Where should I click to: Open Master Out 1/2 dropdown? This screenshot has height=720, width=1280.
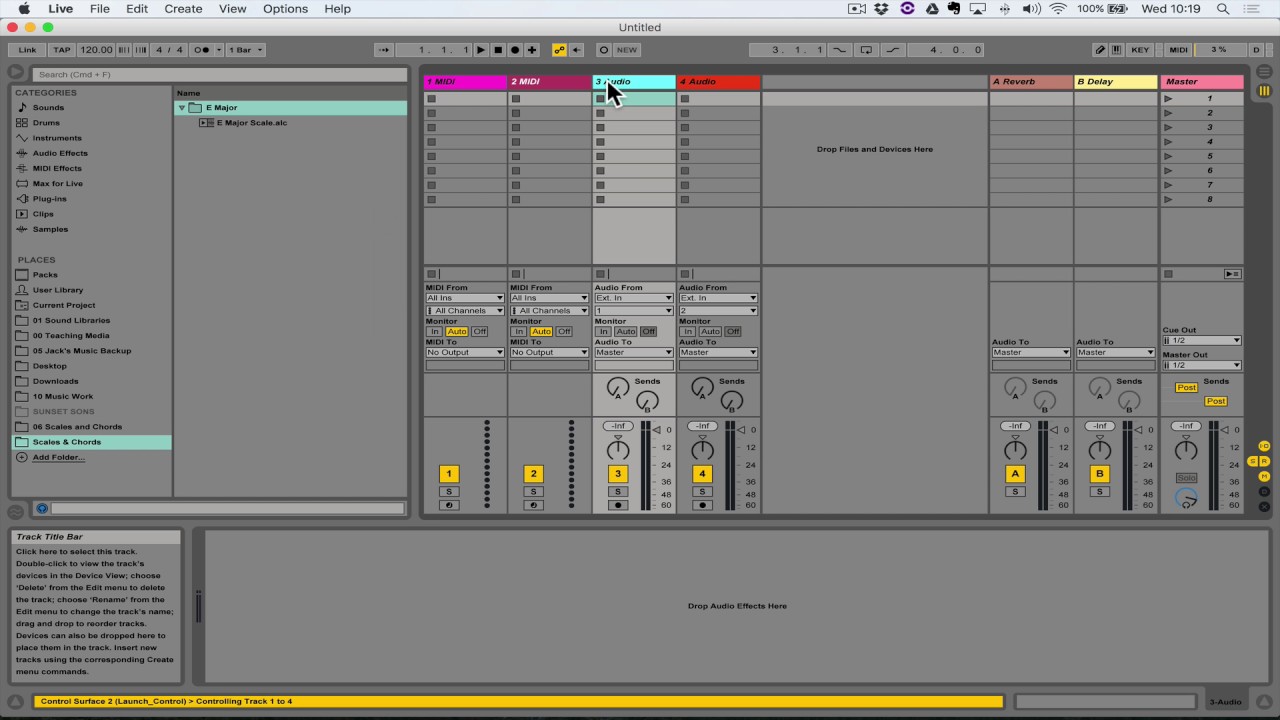1202,365
